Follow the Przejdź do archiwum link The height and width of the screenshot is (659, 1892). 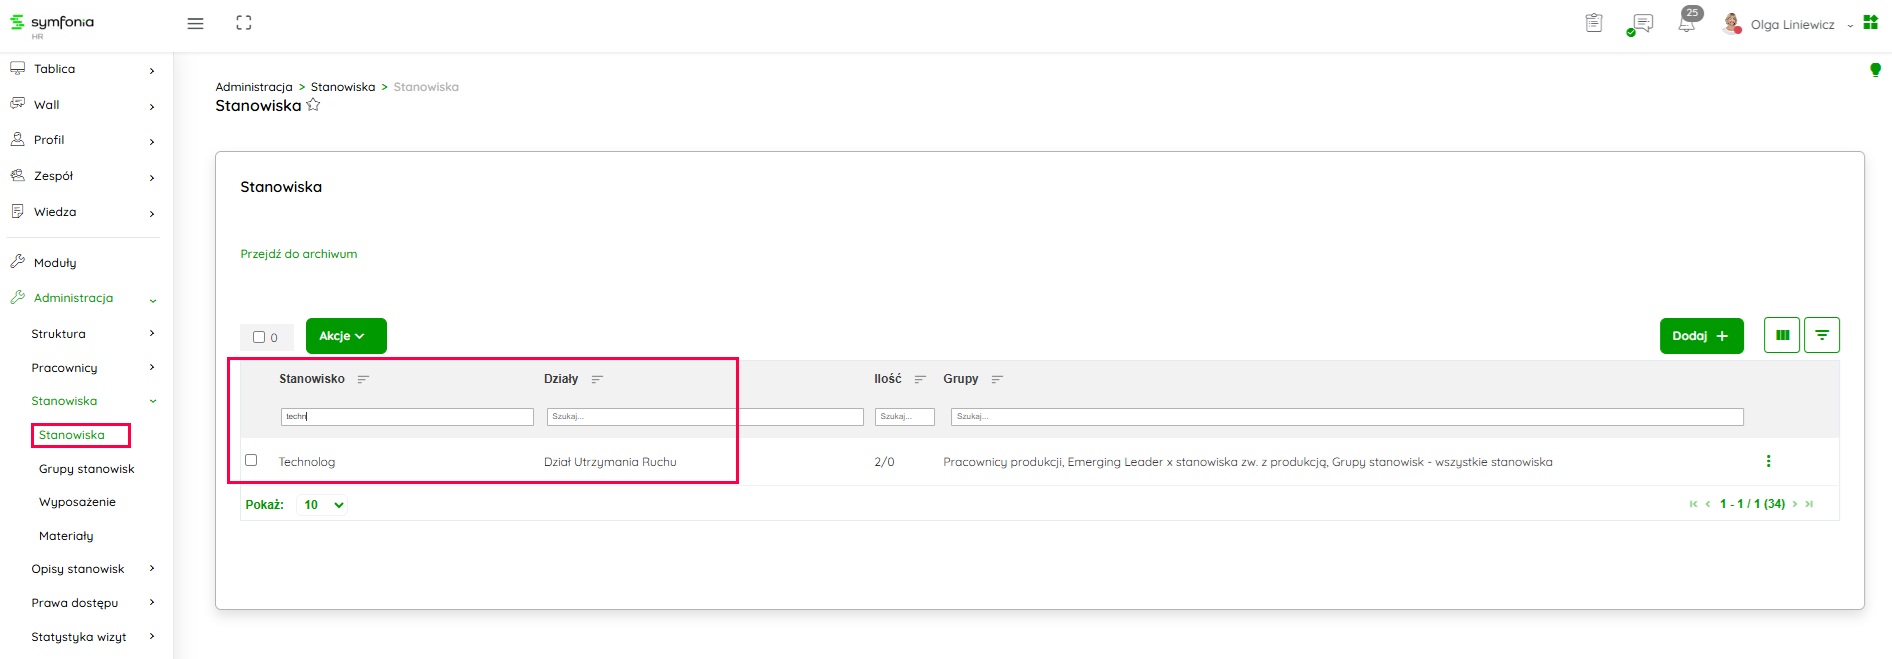pos(298,254)
